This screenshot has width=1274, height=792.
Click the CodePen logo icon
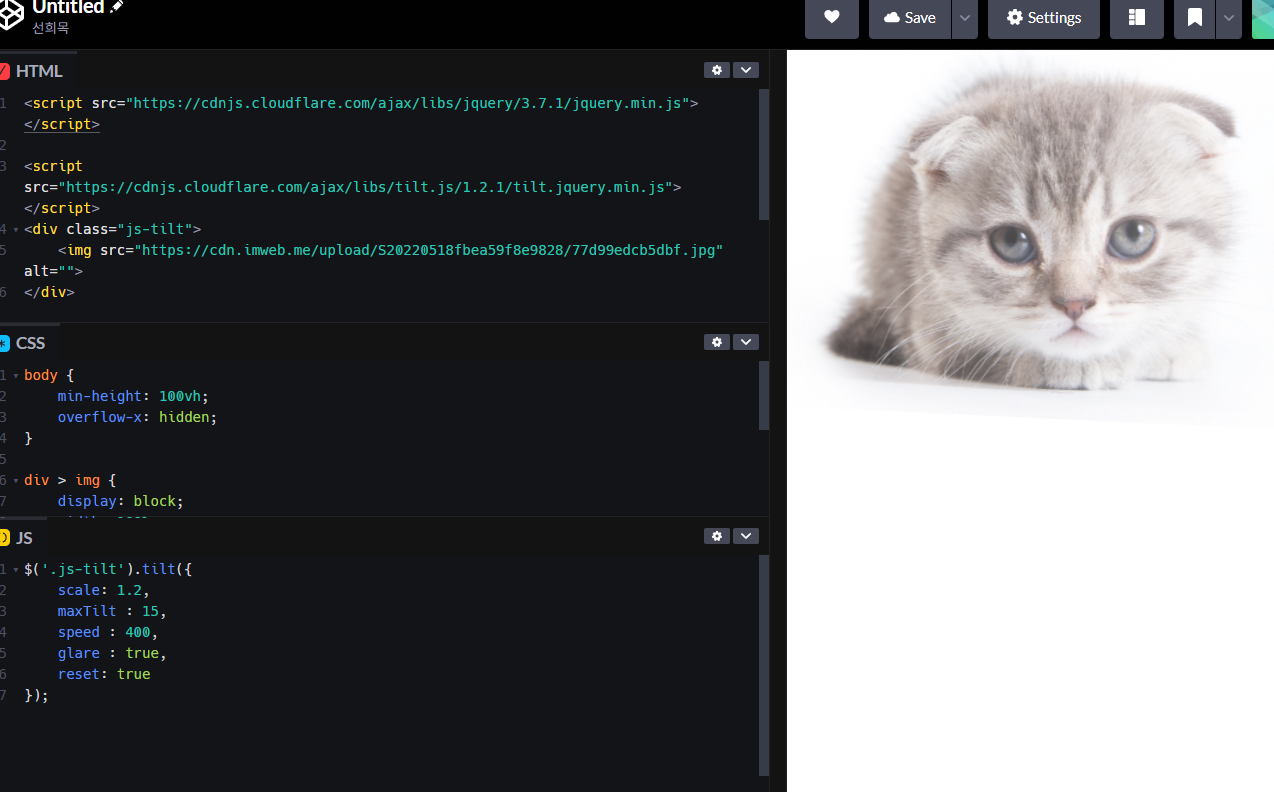coord(11,15)
